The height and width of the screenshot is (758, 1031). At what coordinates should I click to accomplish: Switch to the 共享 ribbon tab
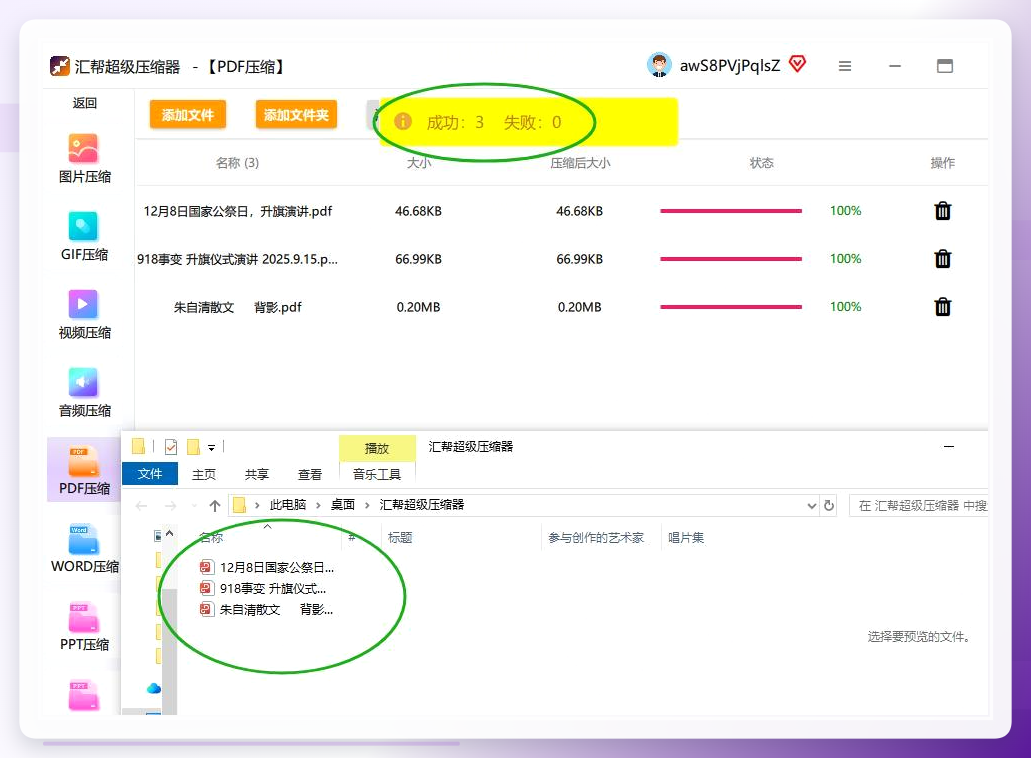(x=256, y=474)
